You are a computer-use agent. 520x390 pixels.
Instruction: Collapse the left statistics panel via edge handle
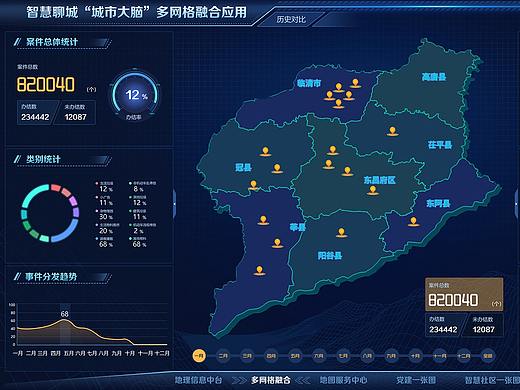(x=174, y=203)
